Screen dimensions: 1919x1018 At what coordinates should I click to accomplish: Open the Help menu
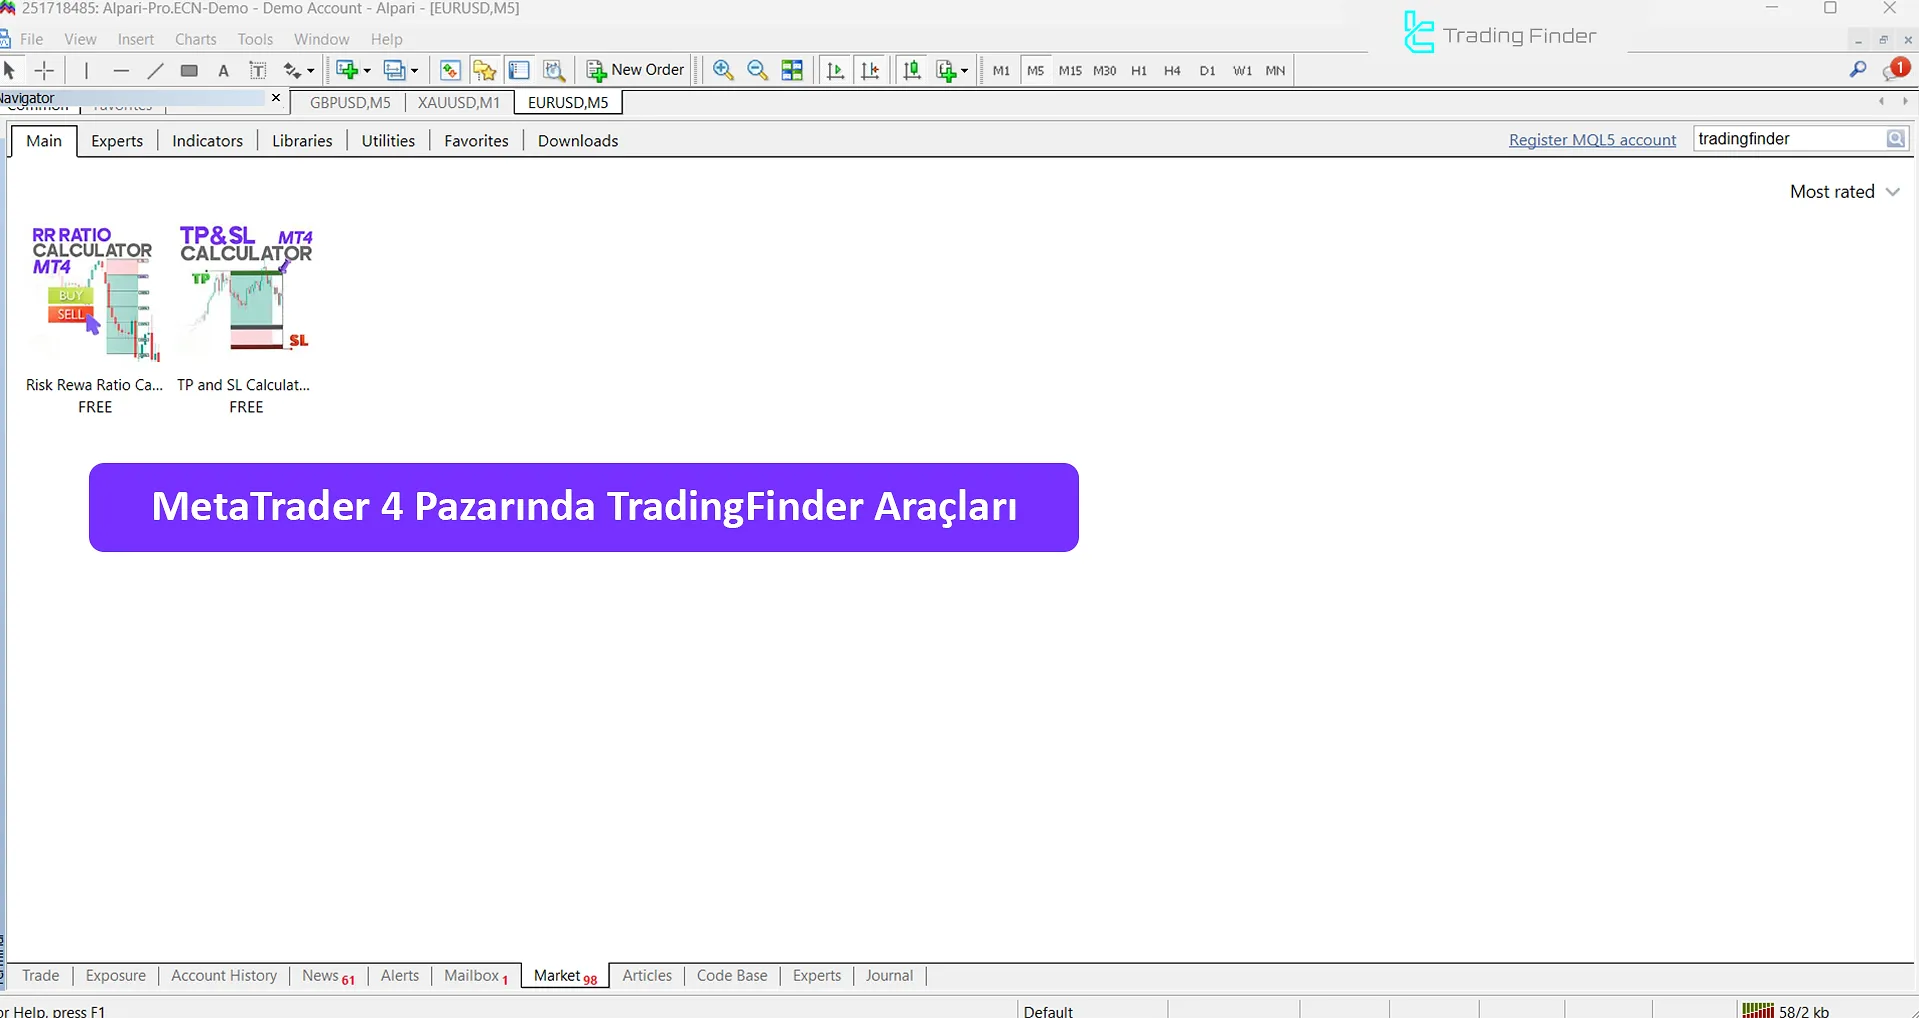pyautogui.click(x=386, y=39)
